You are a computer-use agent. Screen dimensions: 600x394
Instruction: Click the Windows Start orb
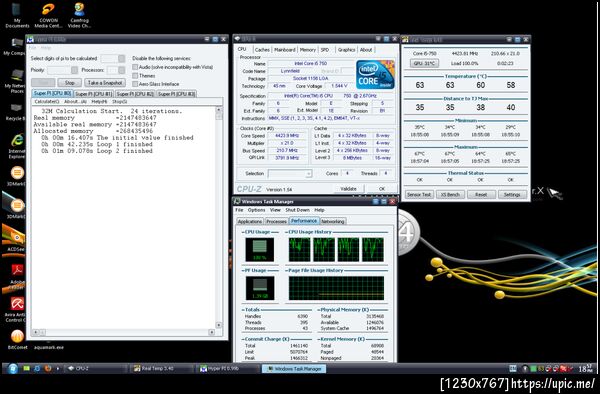coord(12,369)
